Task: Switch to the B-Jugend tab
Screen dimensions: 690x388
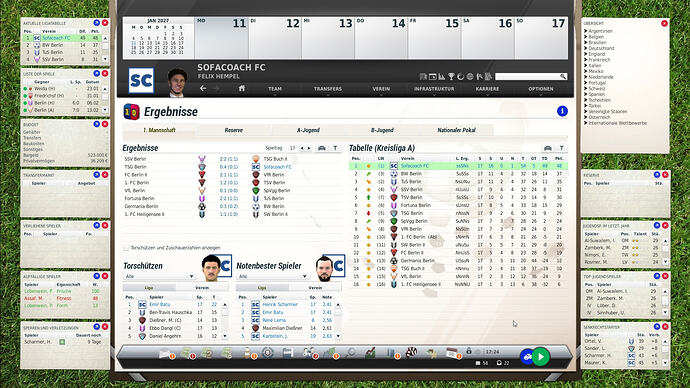Action: [382, 130]
